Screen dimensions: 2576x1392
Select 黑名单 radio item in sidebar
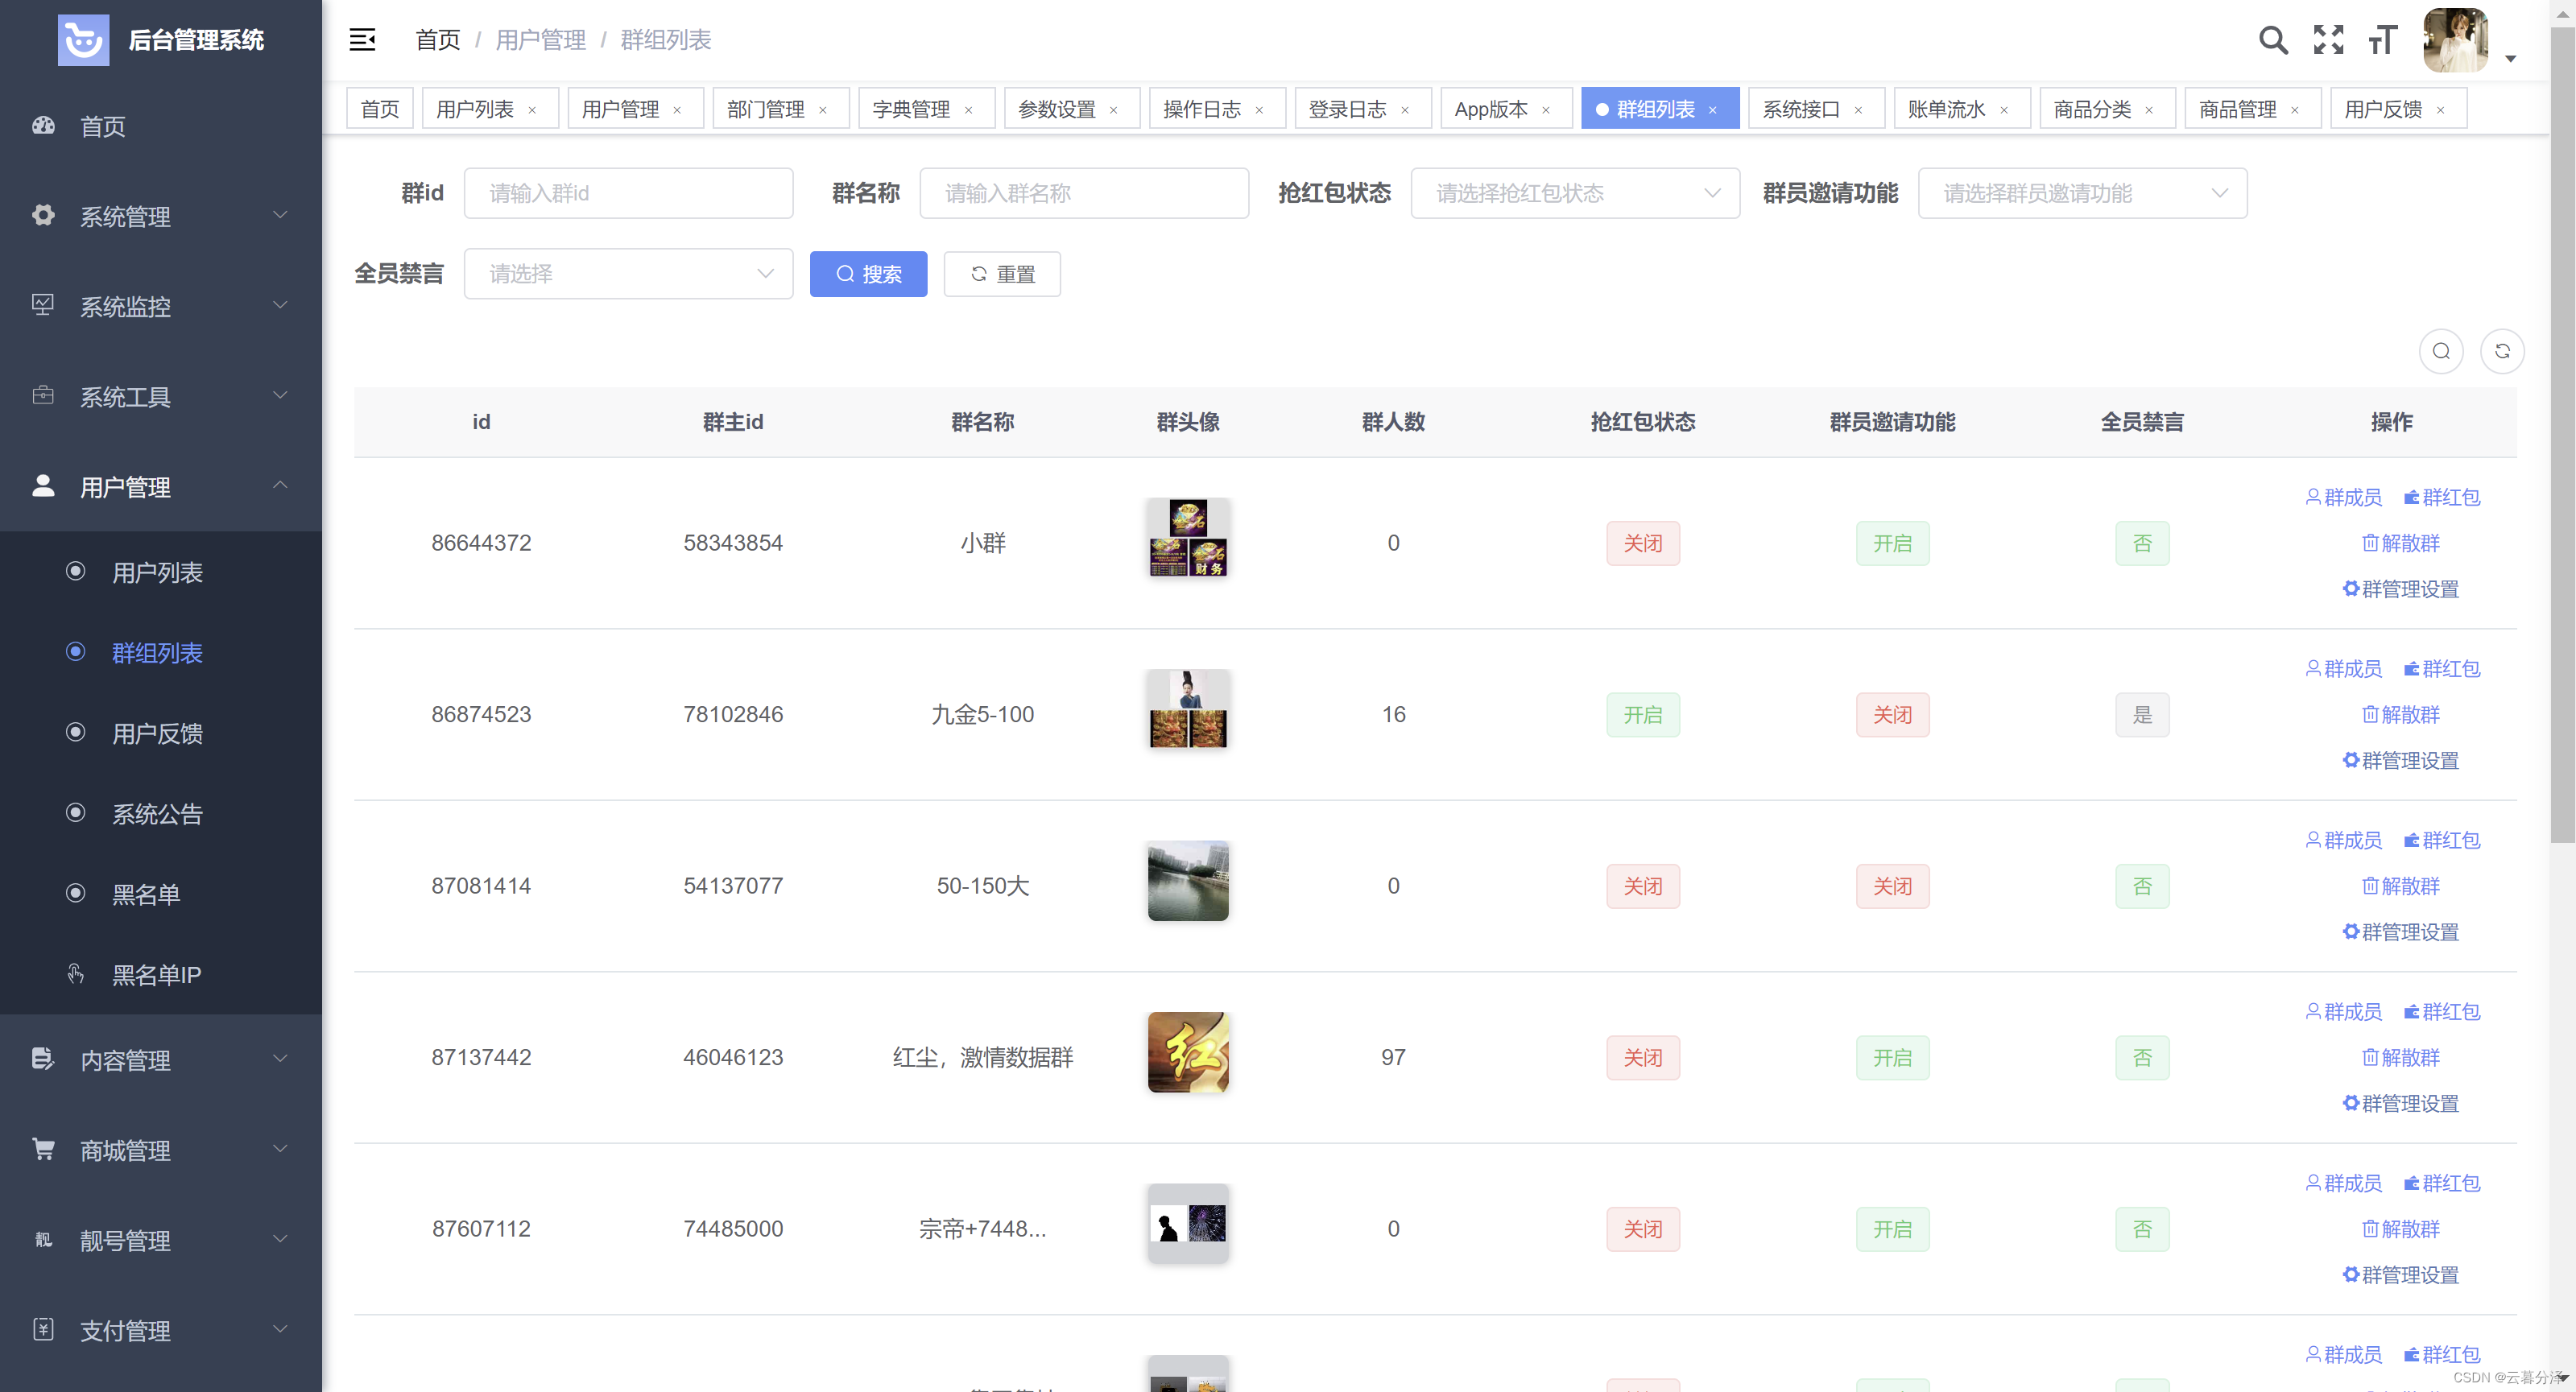pyautogui.click(x=145, y=894)
